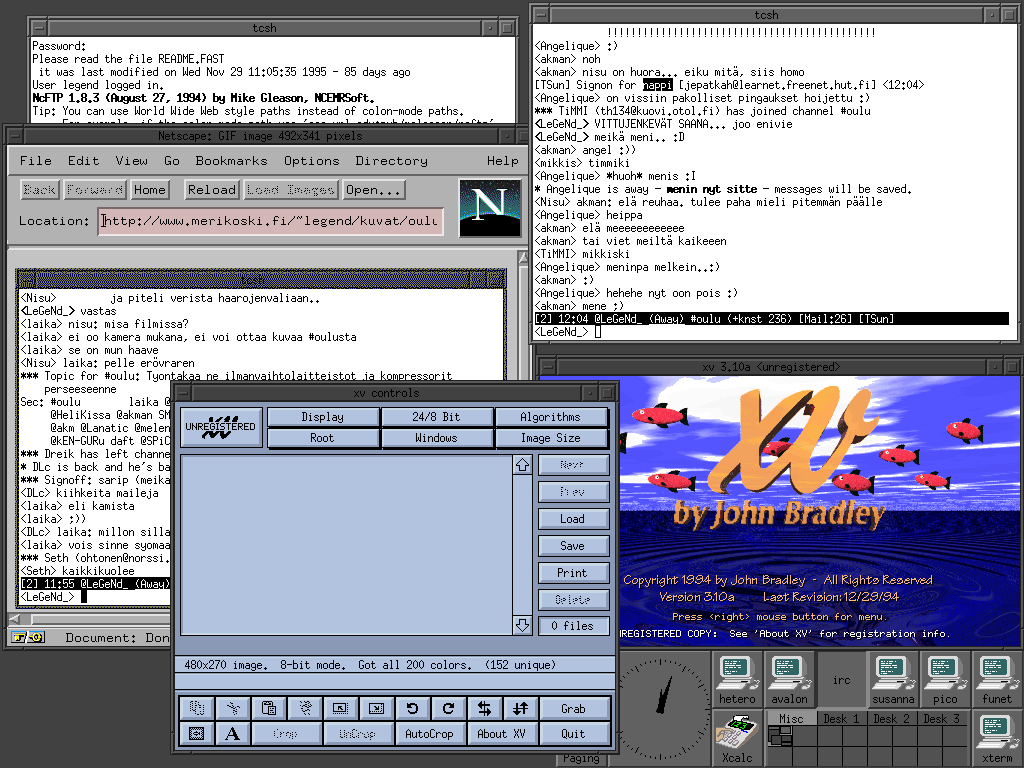Open the hetero terminal icon
Viewport: 1024px width, 768px height.
(x=738, y=676)
